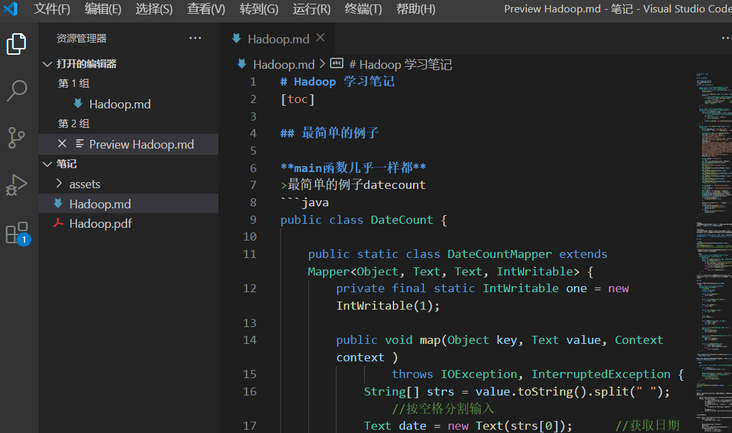Open the Run and Debug view
Viewport: 732px width, 433px height.
(x=16, y=185)
